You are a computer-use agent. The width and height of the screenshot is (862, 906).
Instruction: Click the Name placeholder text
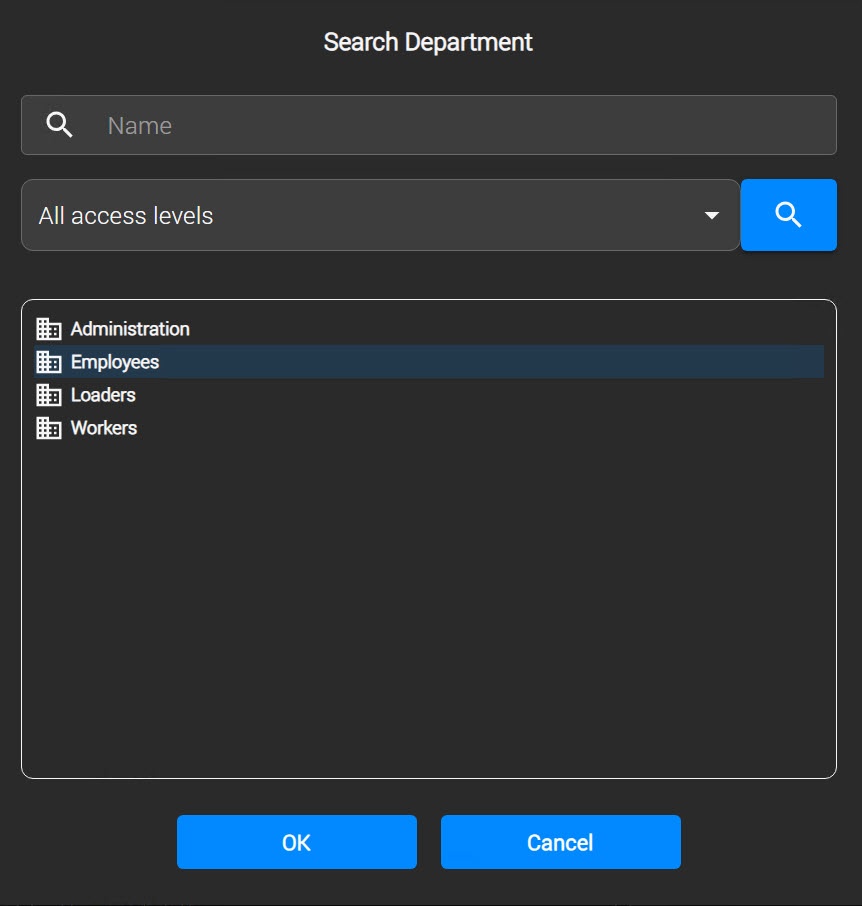point(140,125)
